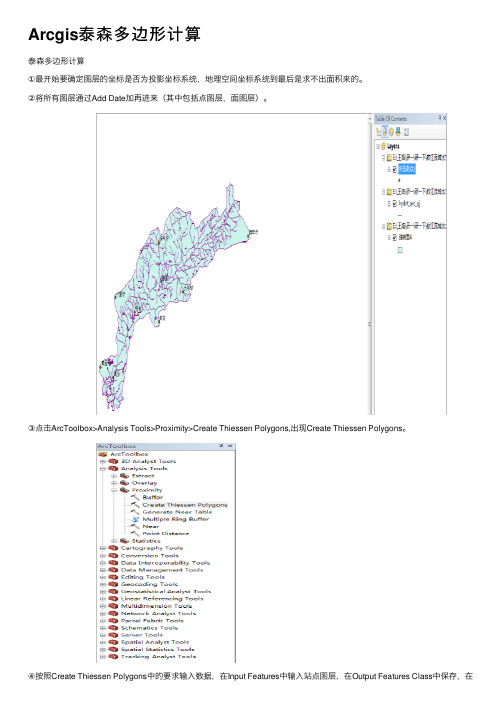Screen dimensions: 504x713
Task: Click the ArcToolbox root toolbox icon
Action: [102, 454]
